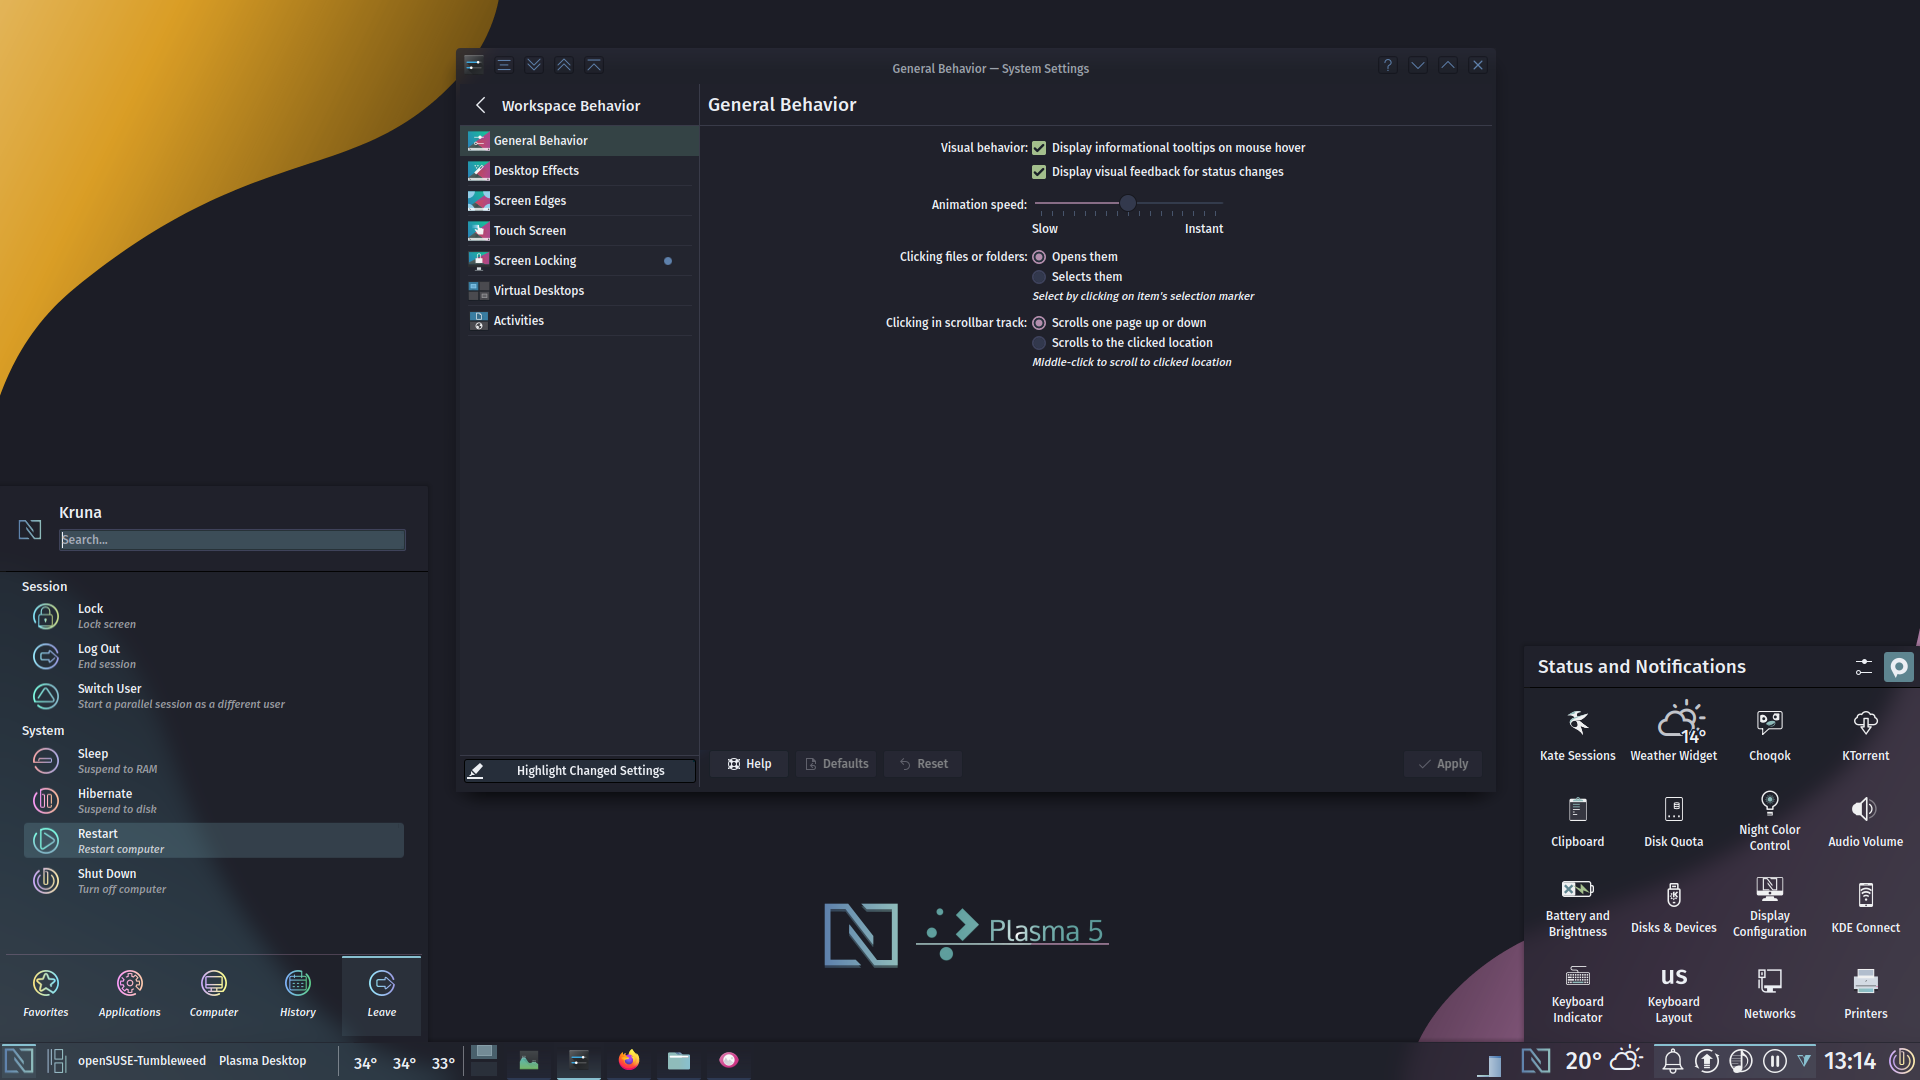Open Display Configuration in the tray

coord(1769,906)
